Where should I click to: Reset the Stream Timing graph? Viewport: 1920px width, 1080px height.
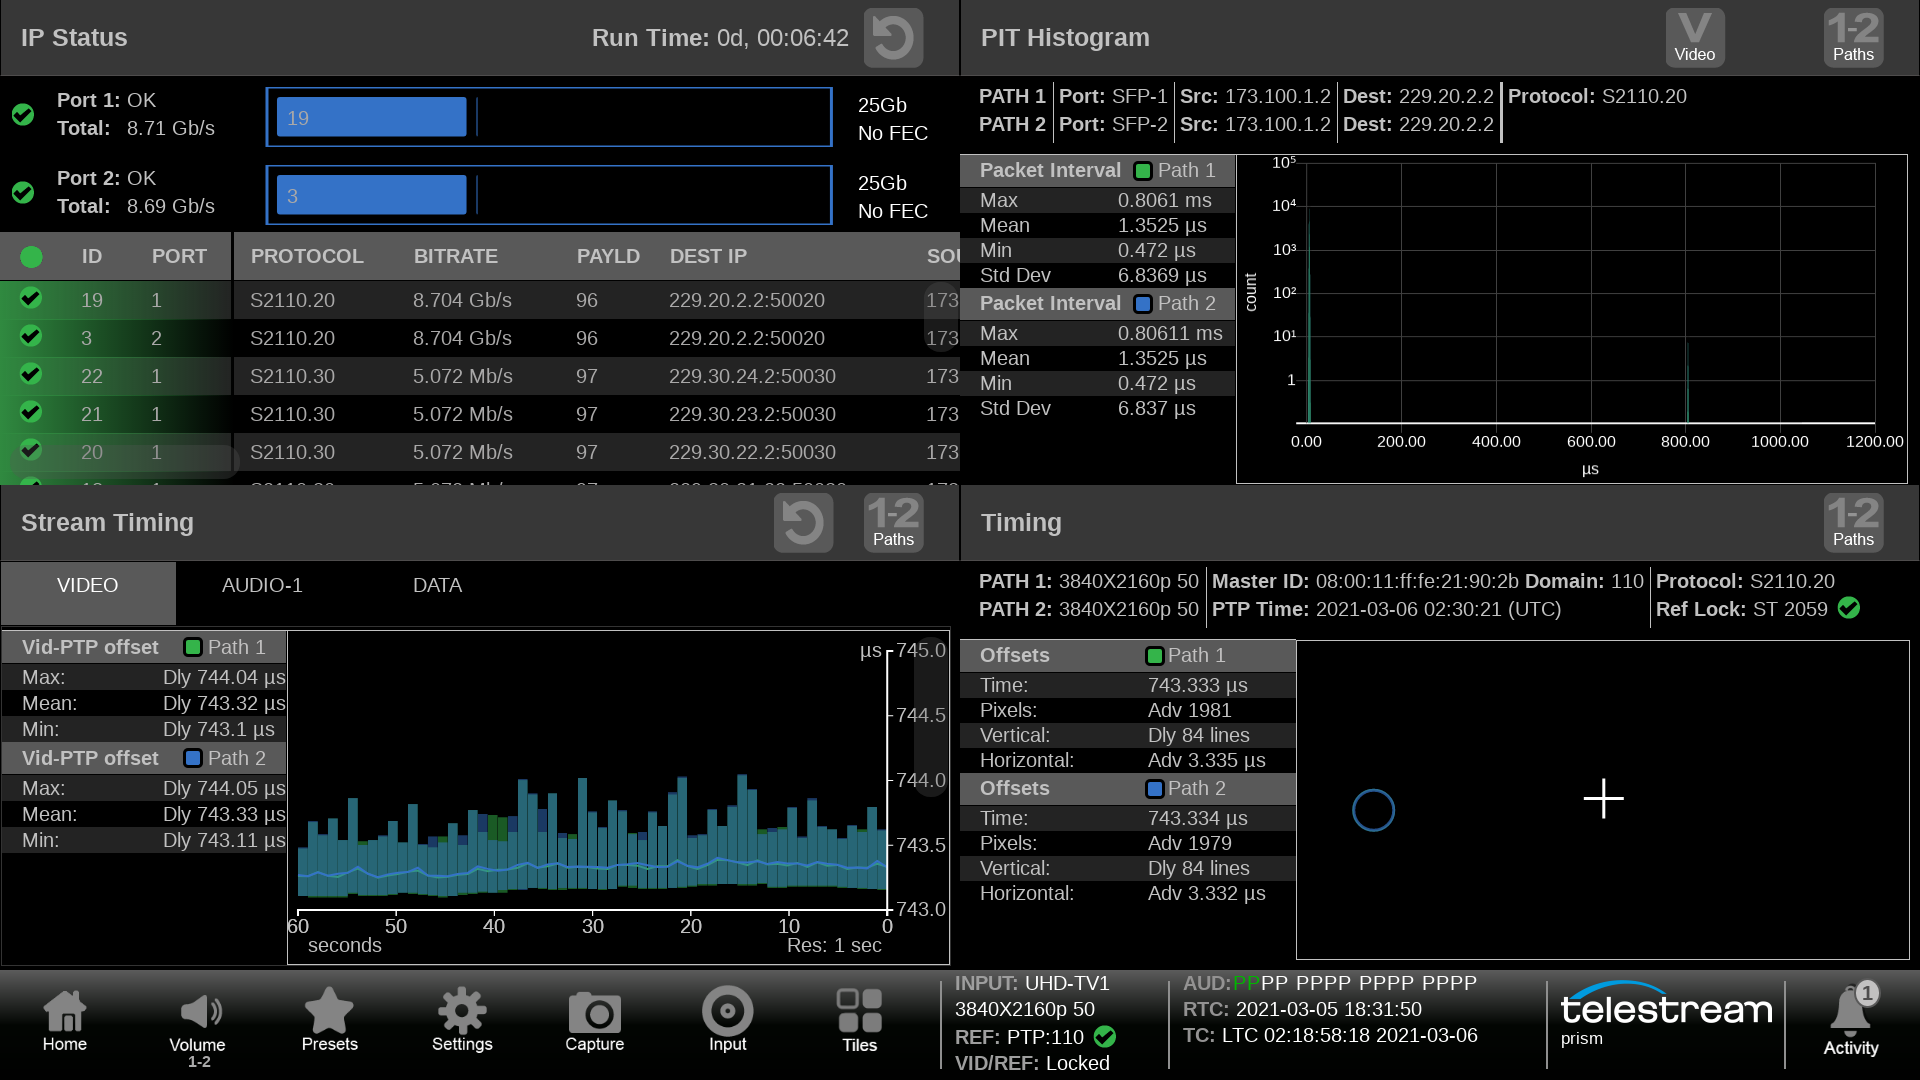pos(803,523)
